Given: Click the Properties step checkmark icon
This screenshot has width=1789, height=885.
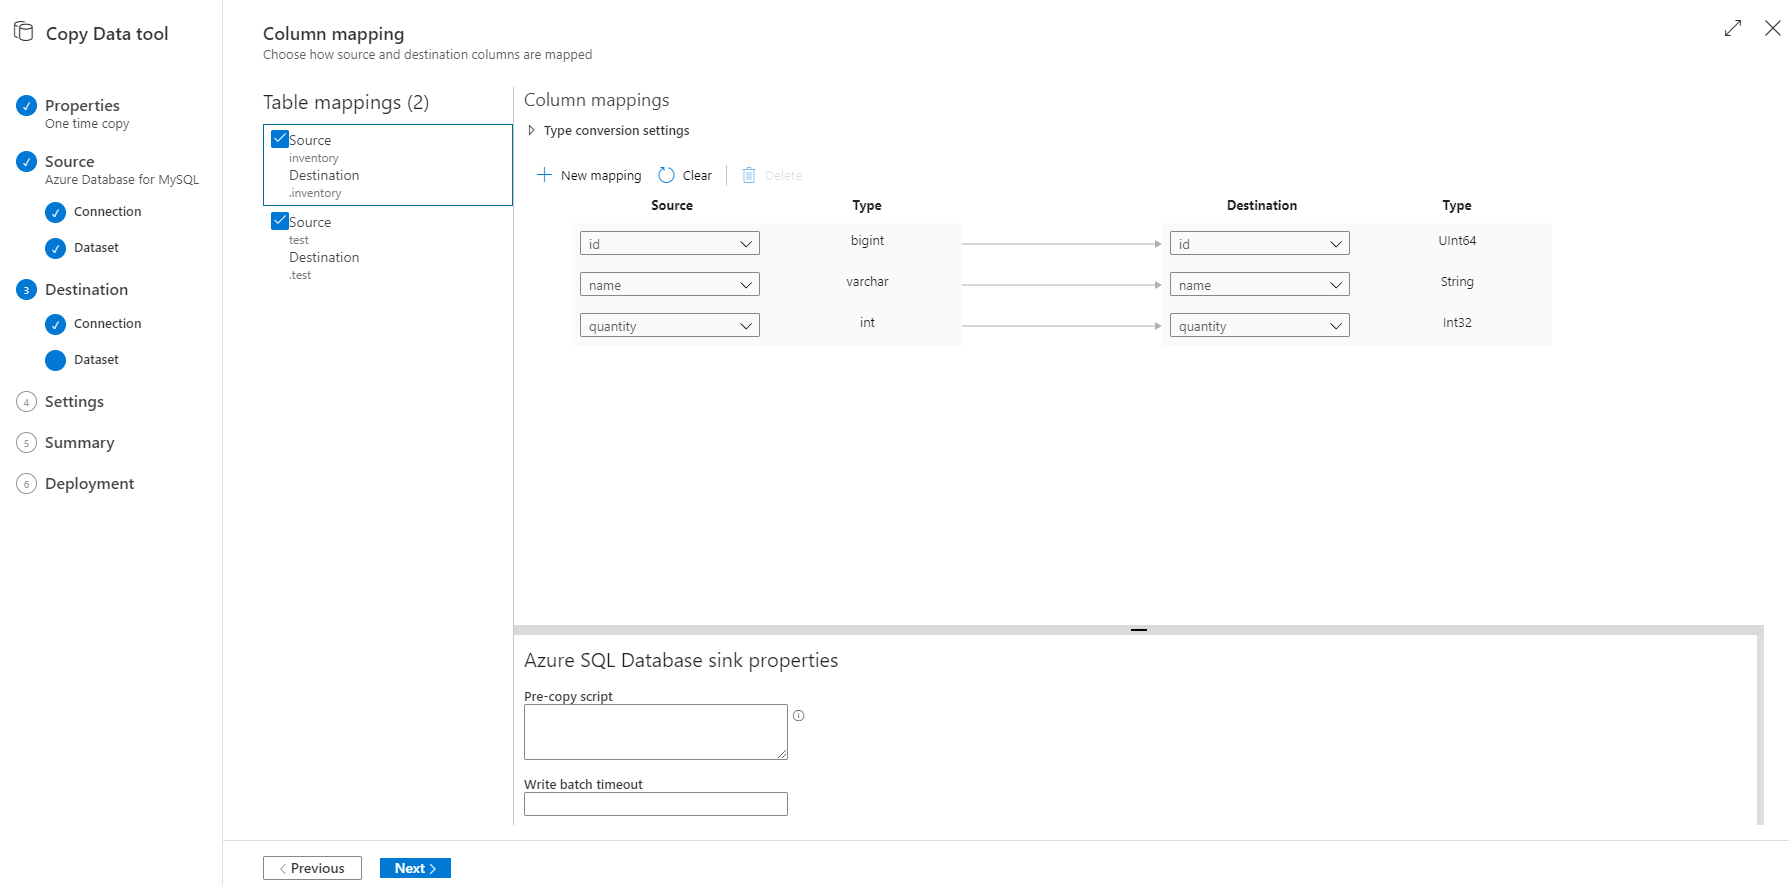Looking at the screenshot, I should coord(27,106).
